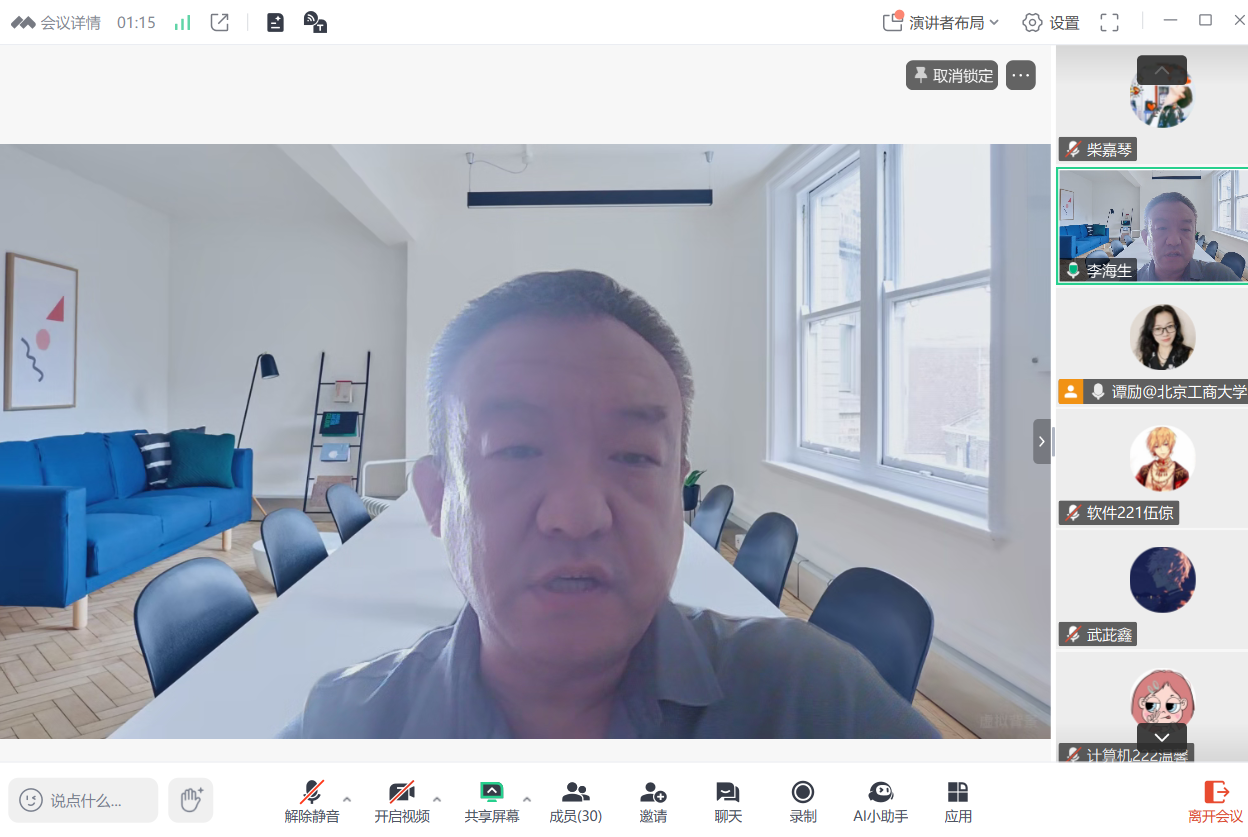Click the share screen (共享屏幕) icon
The image size is (1248, 837).
(491, 801)
